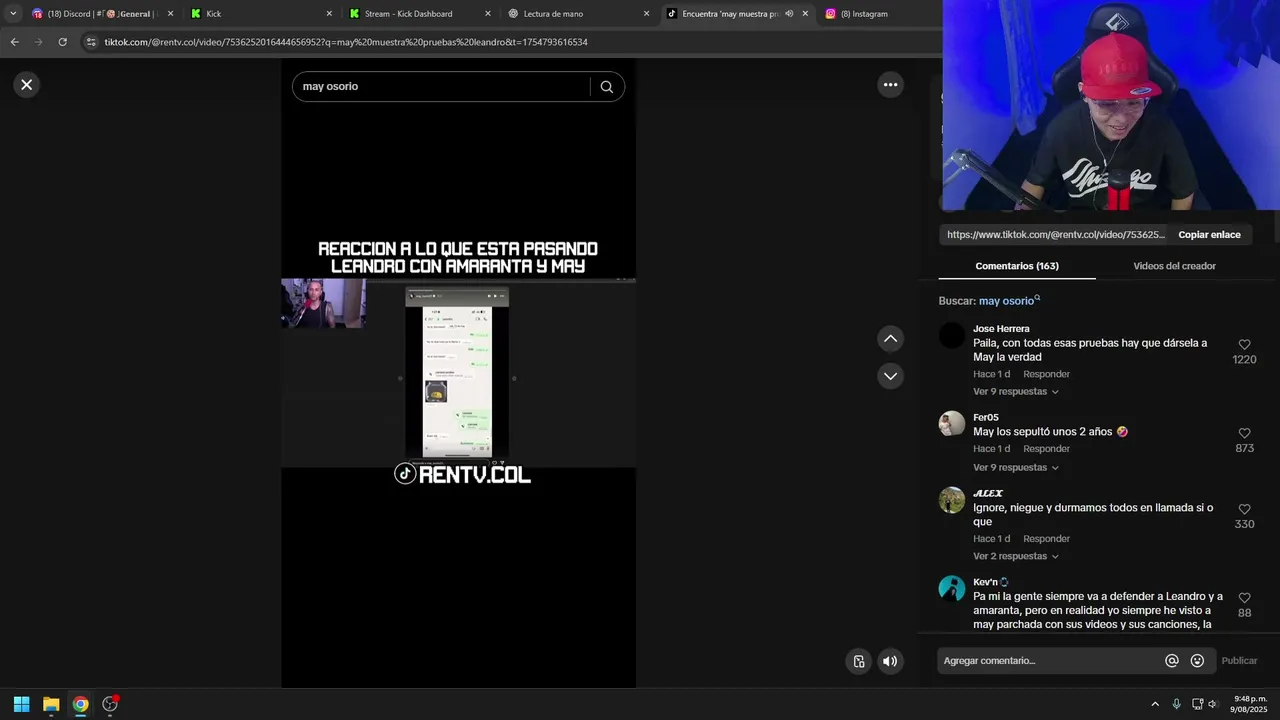
Task: Open File Explorer from taskbar
Action: click(51, 704)
